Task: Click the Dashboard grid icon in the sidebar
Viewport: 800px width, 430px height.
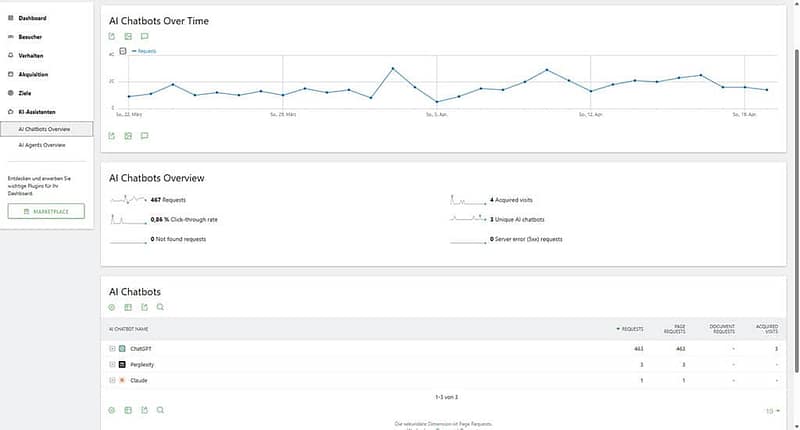Action: [x=11, y=18]
